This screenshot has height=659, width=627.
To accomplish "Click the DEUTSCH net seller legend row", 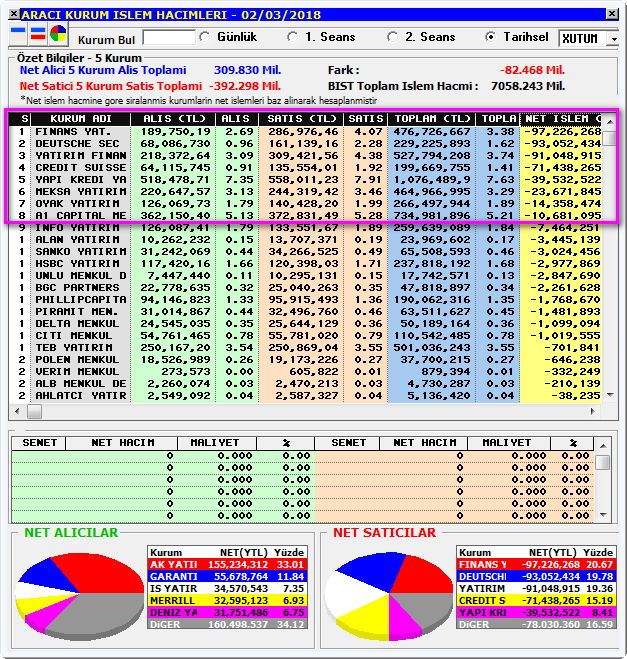I will coord(536,577).
